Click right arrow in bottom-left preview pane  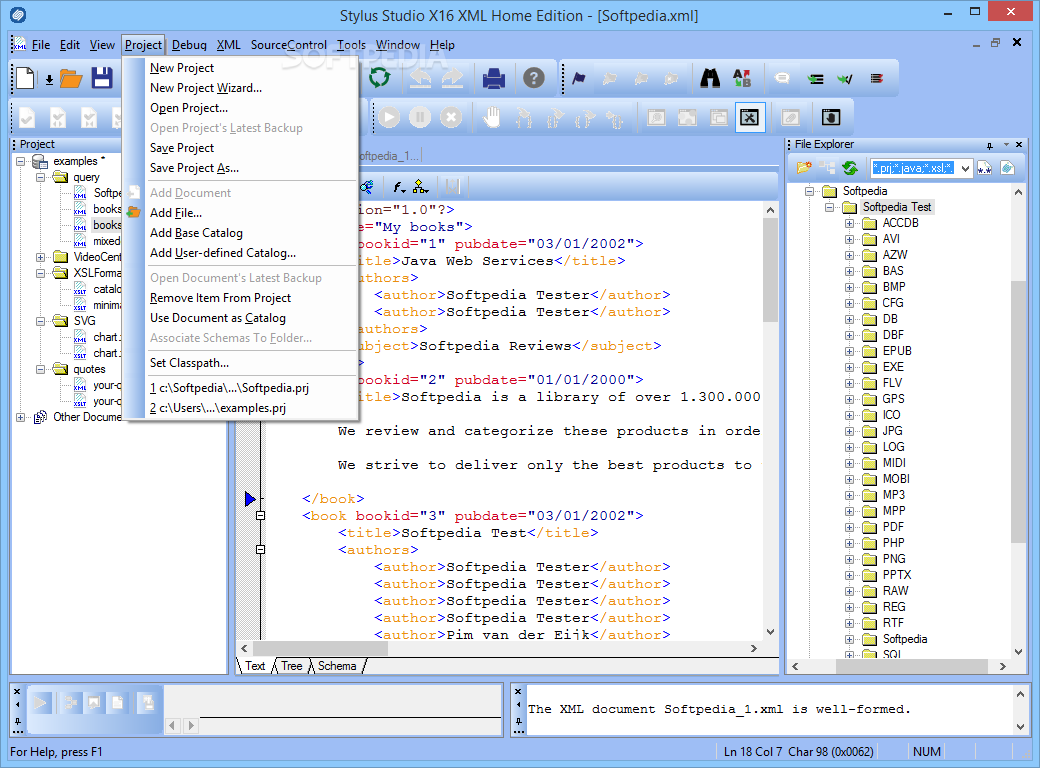pos(191,726)
